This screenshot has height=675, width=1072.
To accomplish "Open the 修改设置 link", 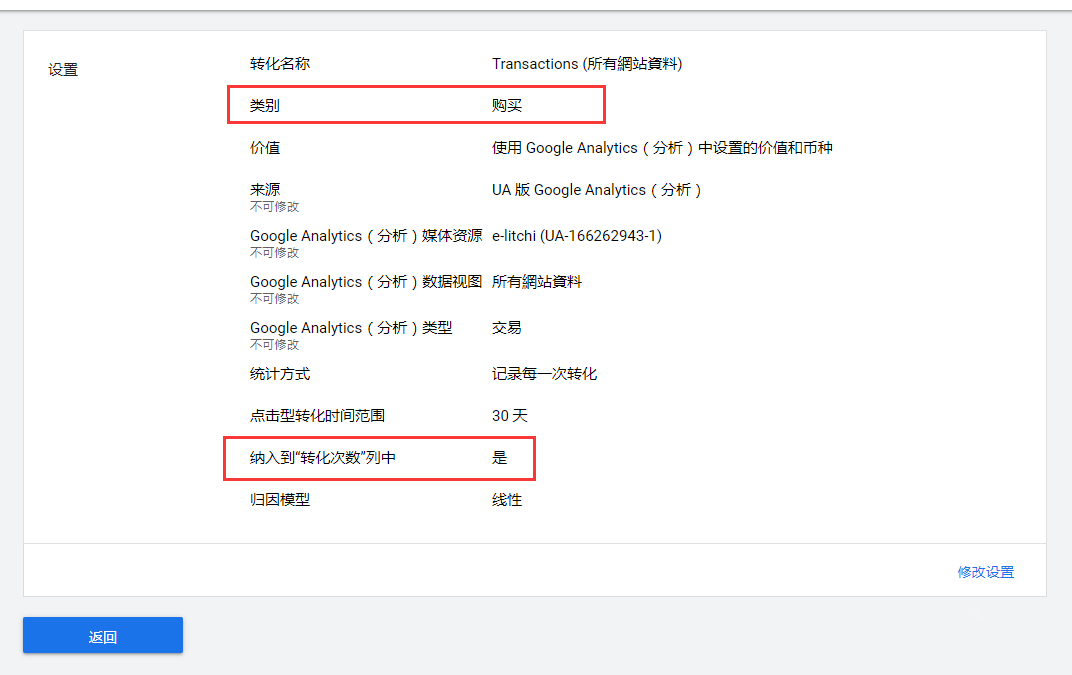I will coord(985,572).
